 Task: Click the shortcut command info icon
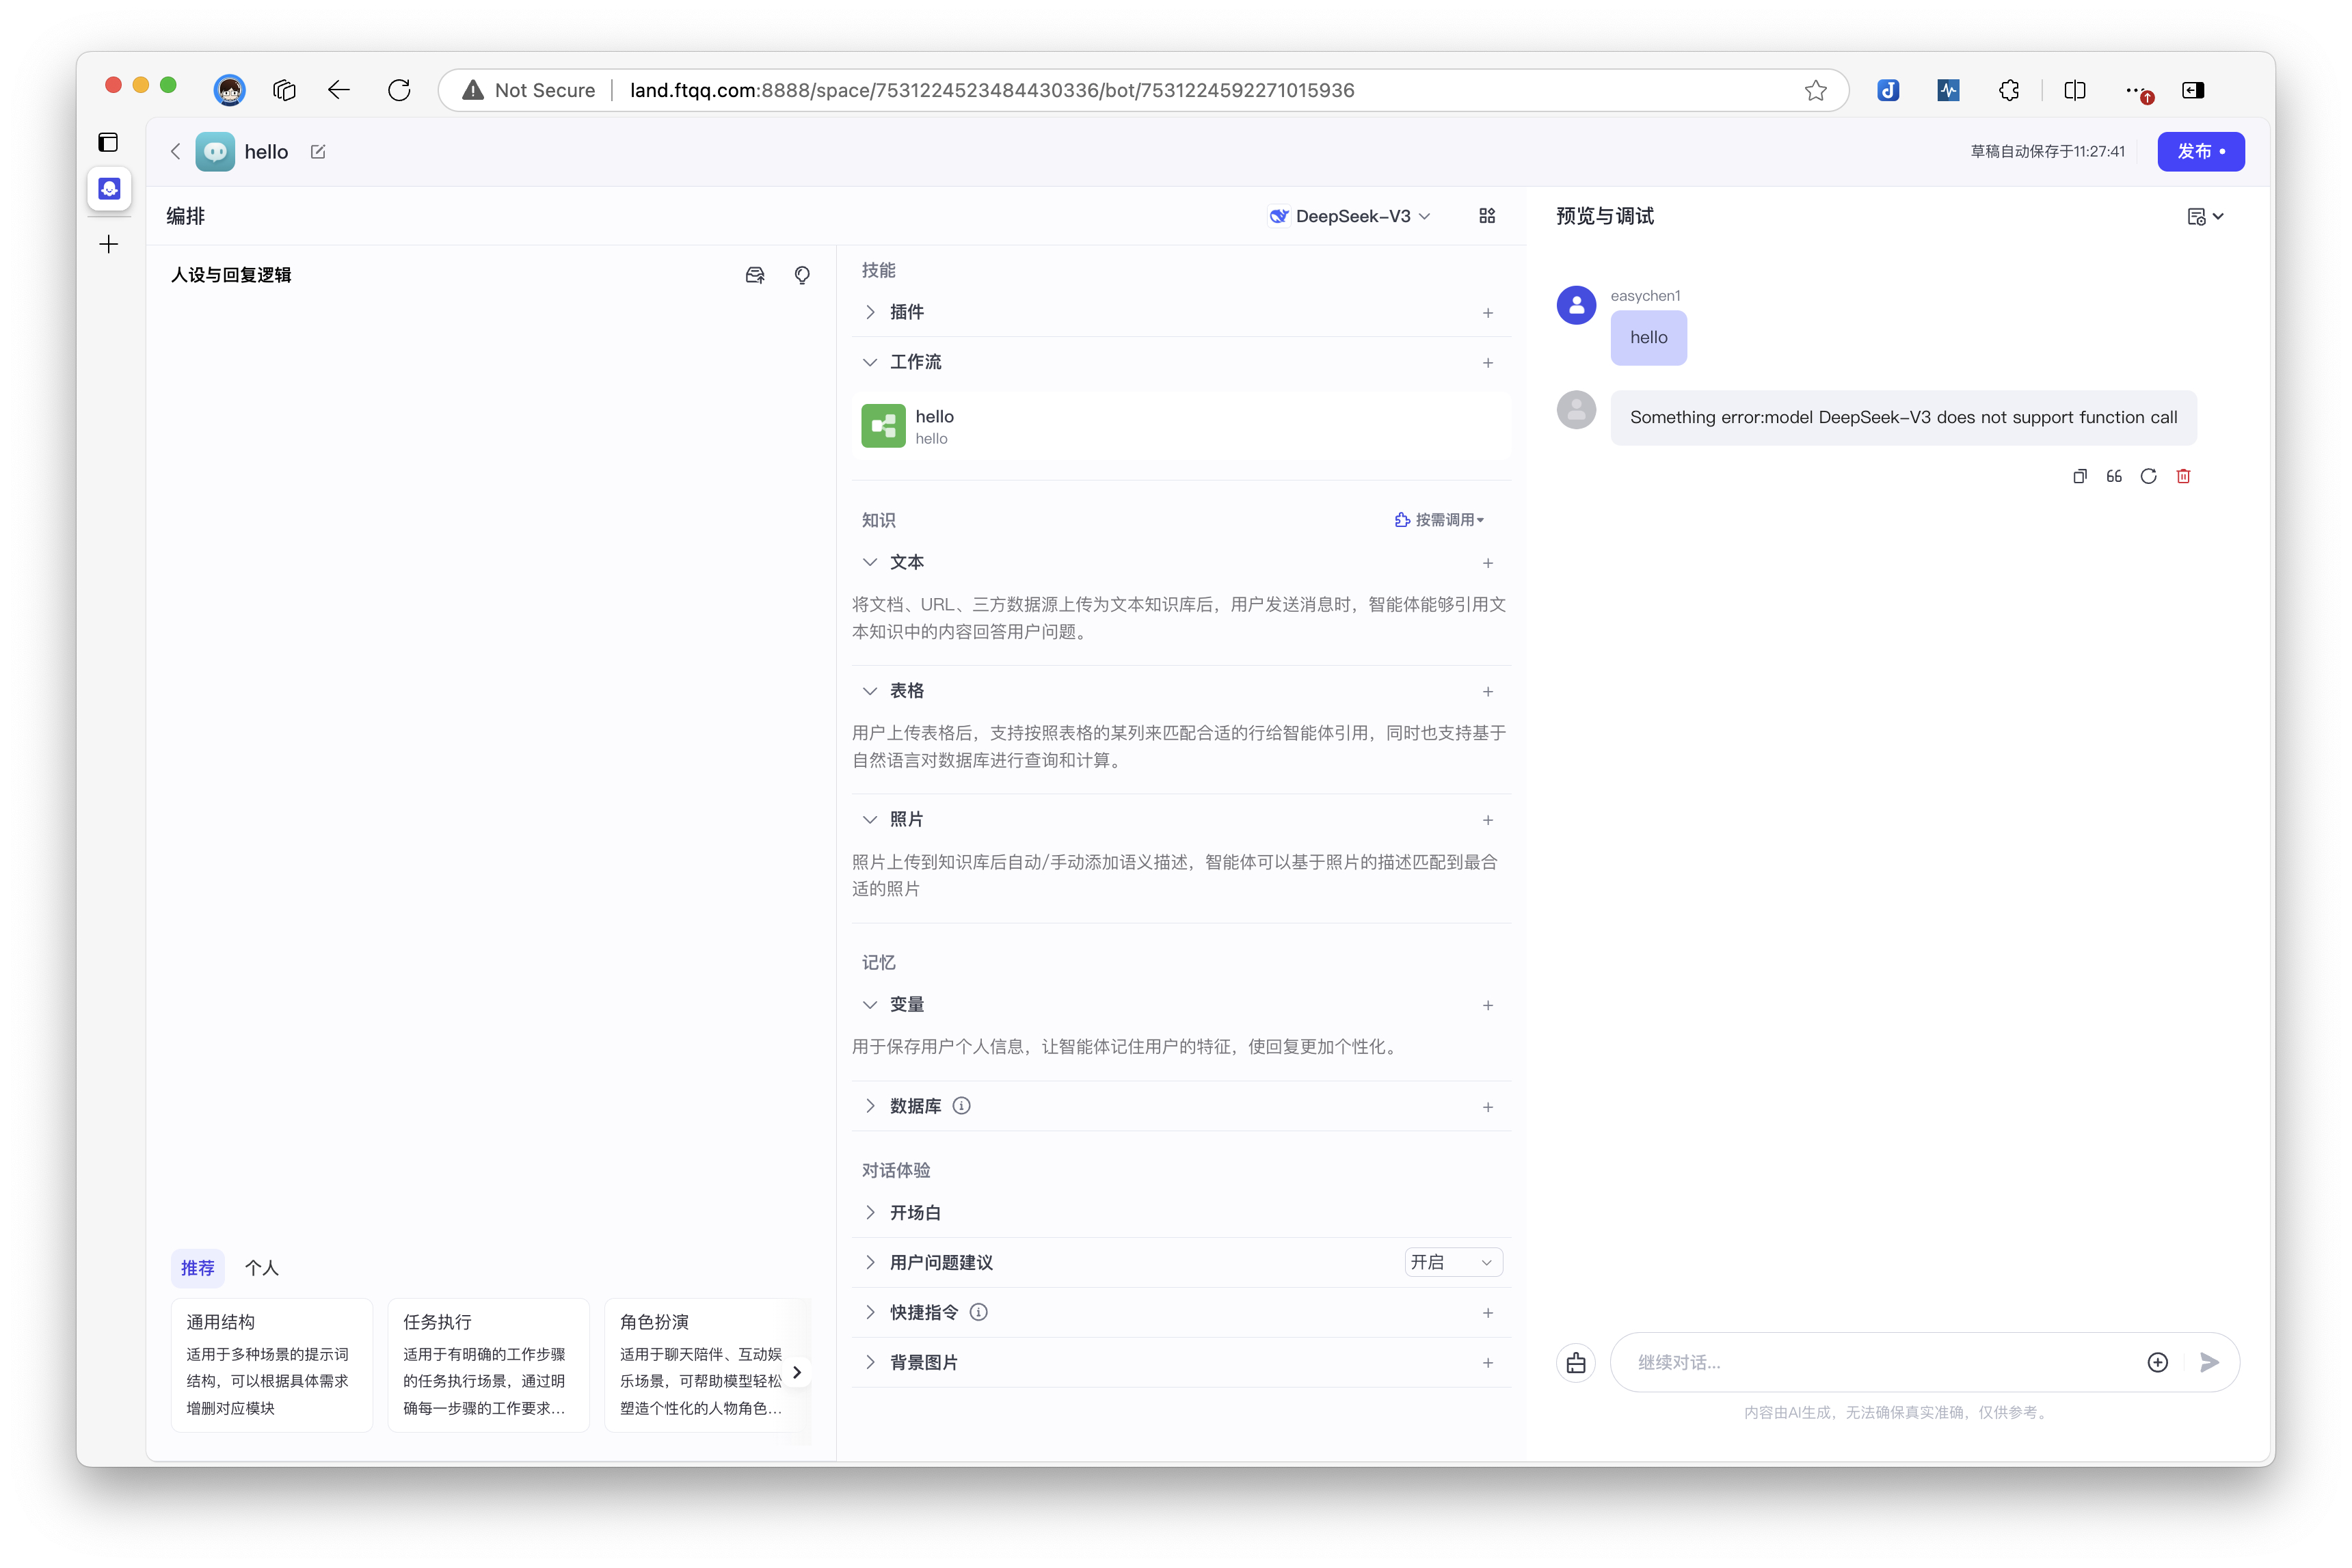point(979,1312)
